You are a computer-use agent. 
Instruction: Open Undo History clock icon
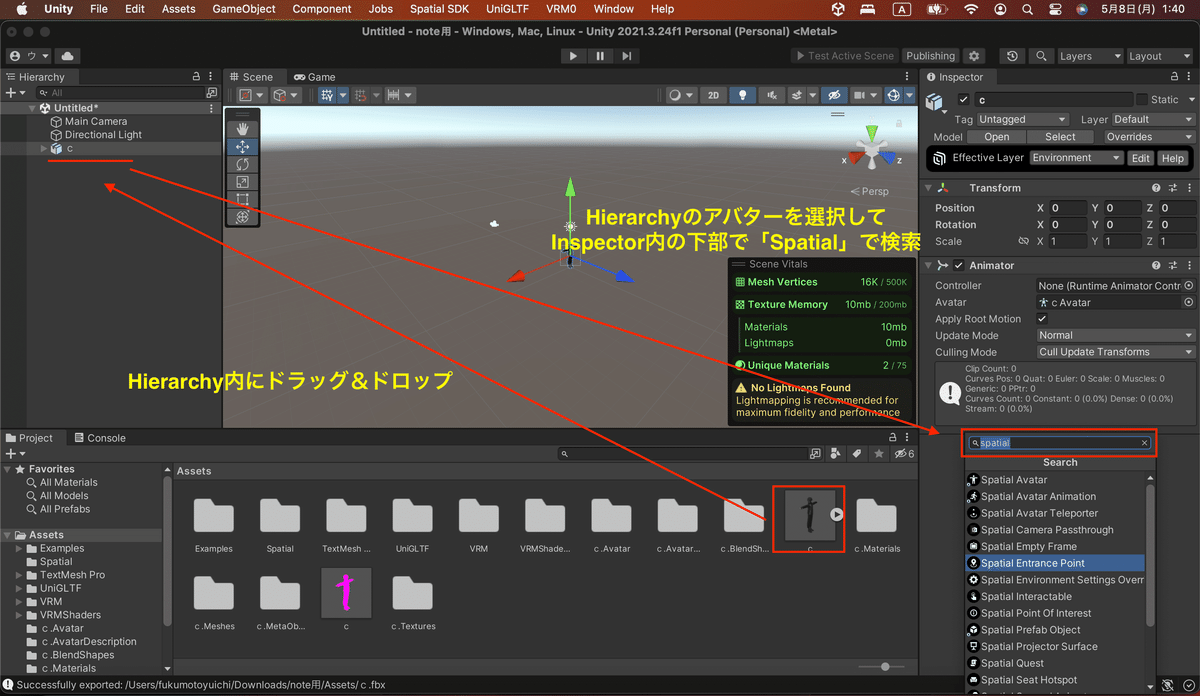[1014, 56]
